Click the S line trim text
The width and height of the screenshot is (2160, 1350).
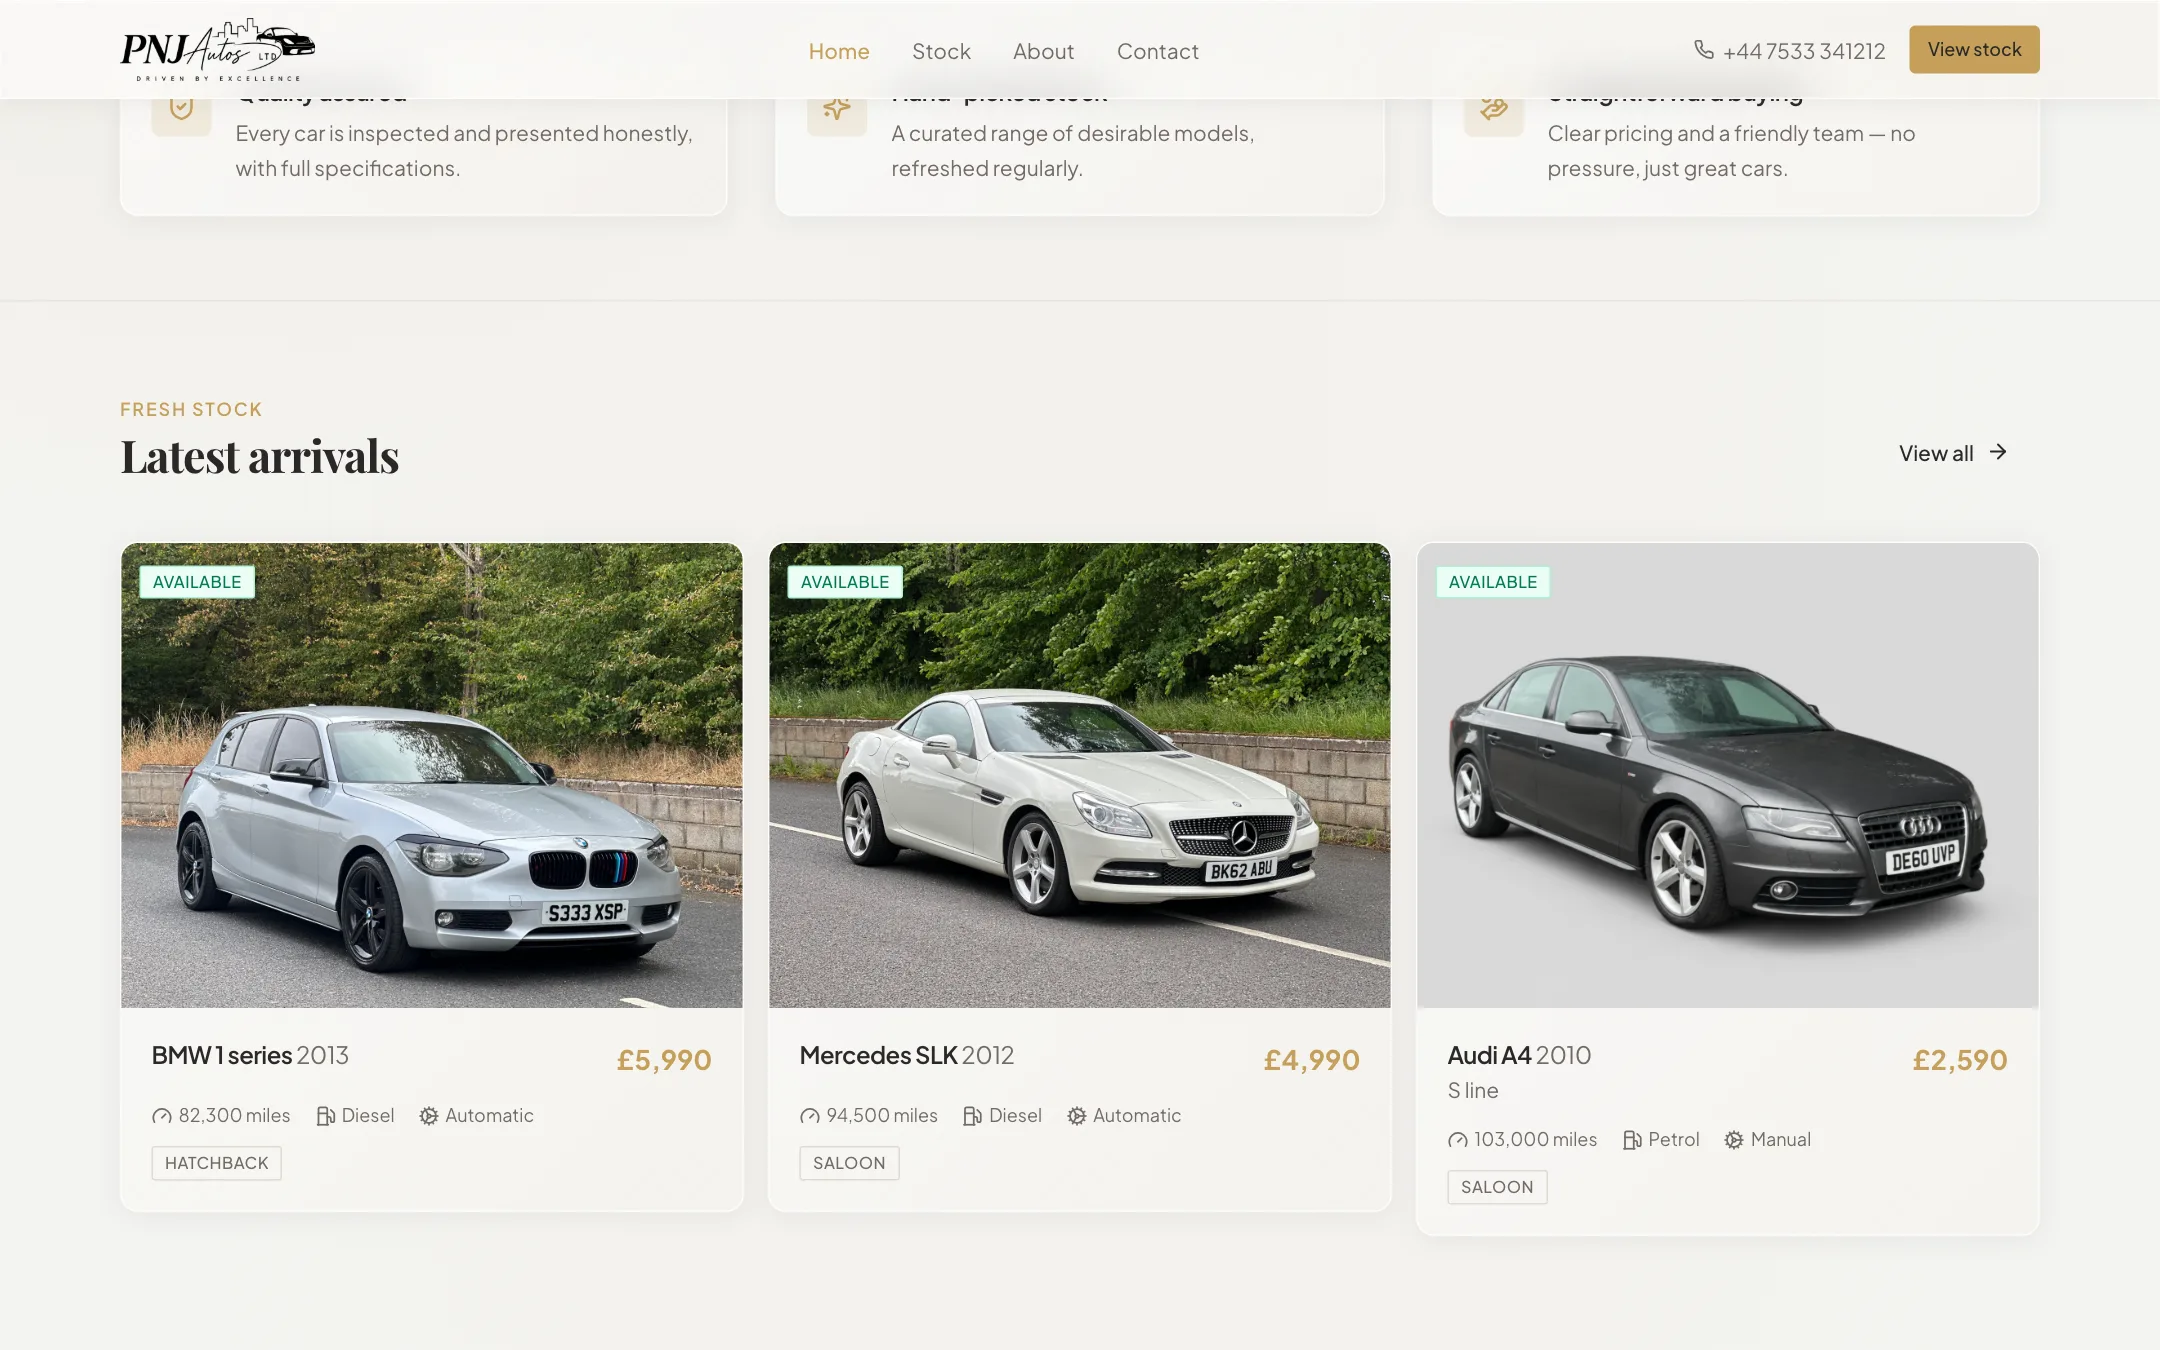[1473, 1090]
